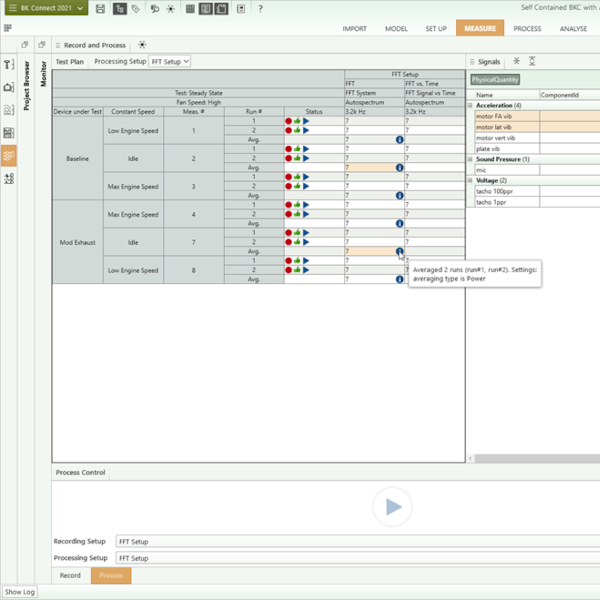Select the Record tab at bottom
Image resolution: width=600 pixels, height=600 pixels.
(70, 576)
